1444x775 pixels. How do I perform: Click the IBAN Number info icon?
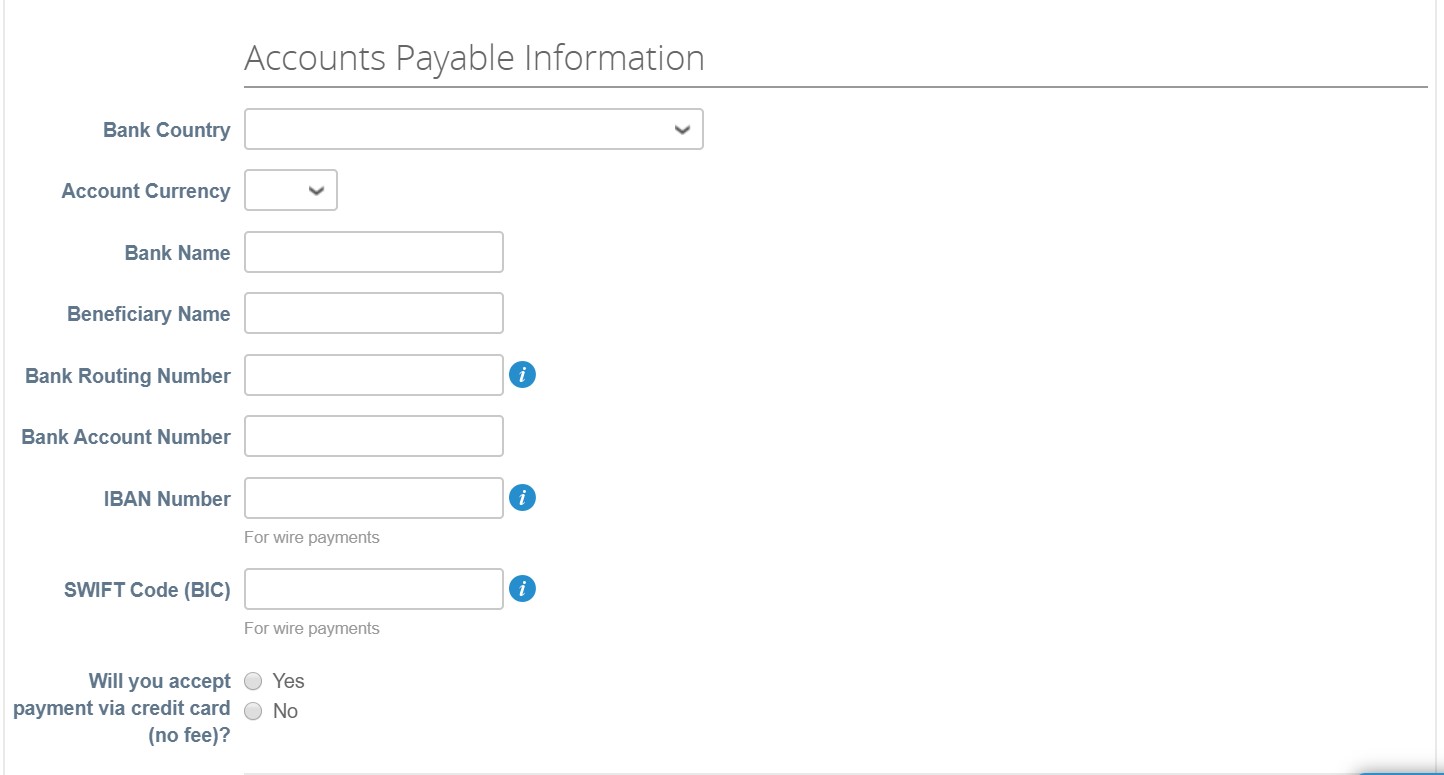(x=522, y=498)
